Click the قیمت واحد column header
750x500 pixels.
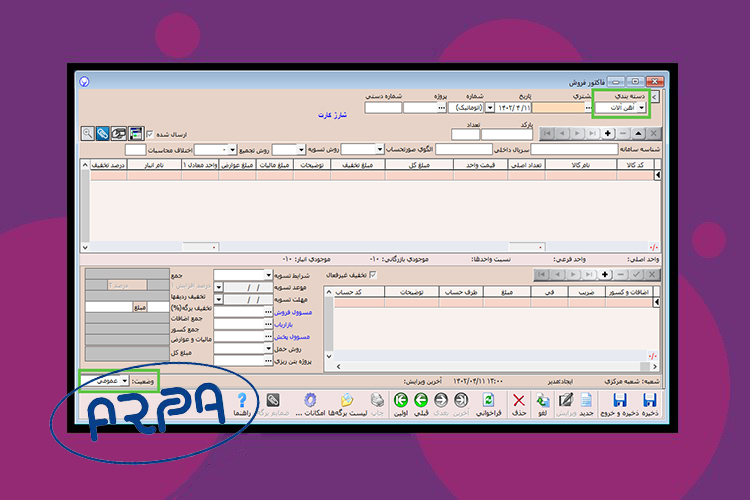pyautogui.click(x=481, y=165)
